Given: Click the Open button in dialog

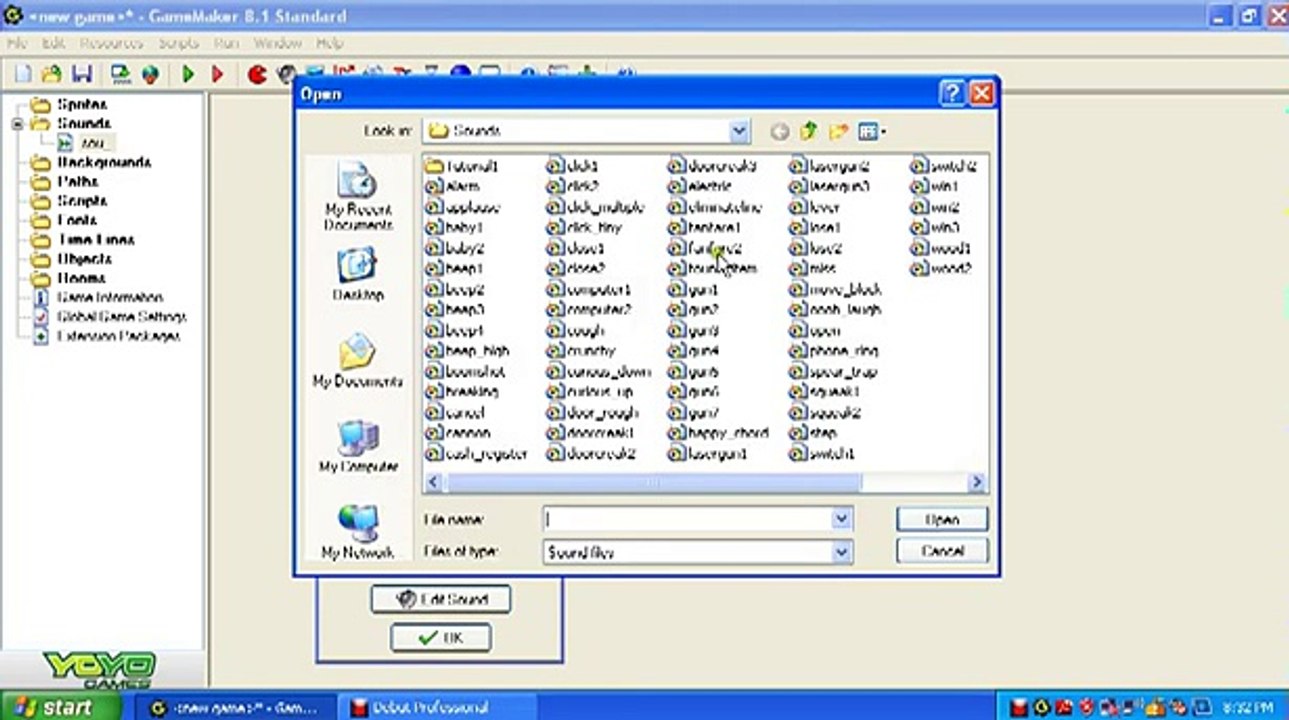Looking at the screenshot, I should click(942, 519).
